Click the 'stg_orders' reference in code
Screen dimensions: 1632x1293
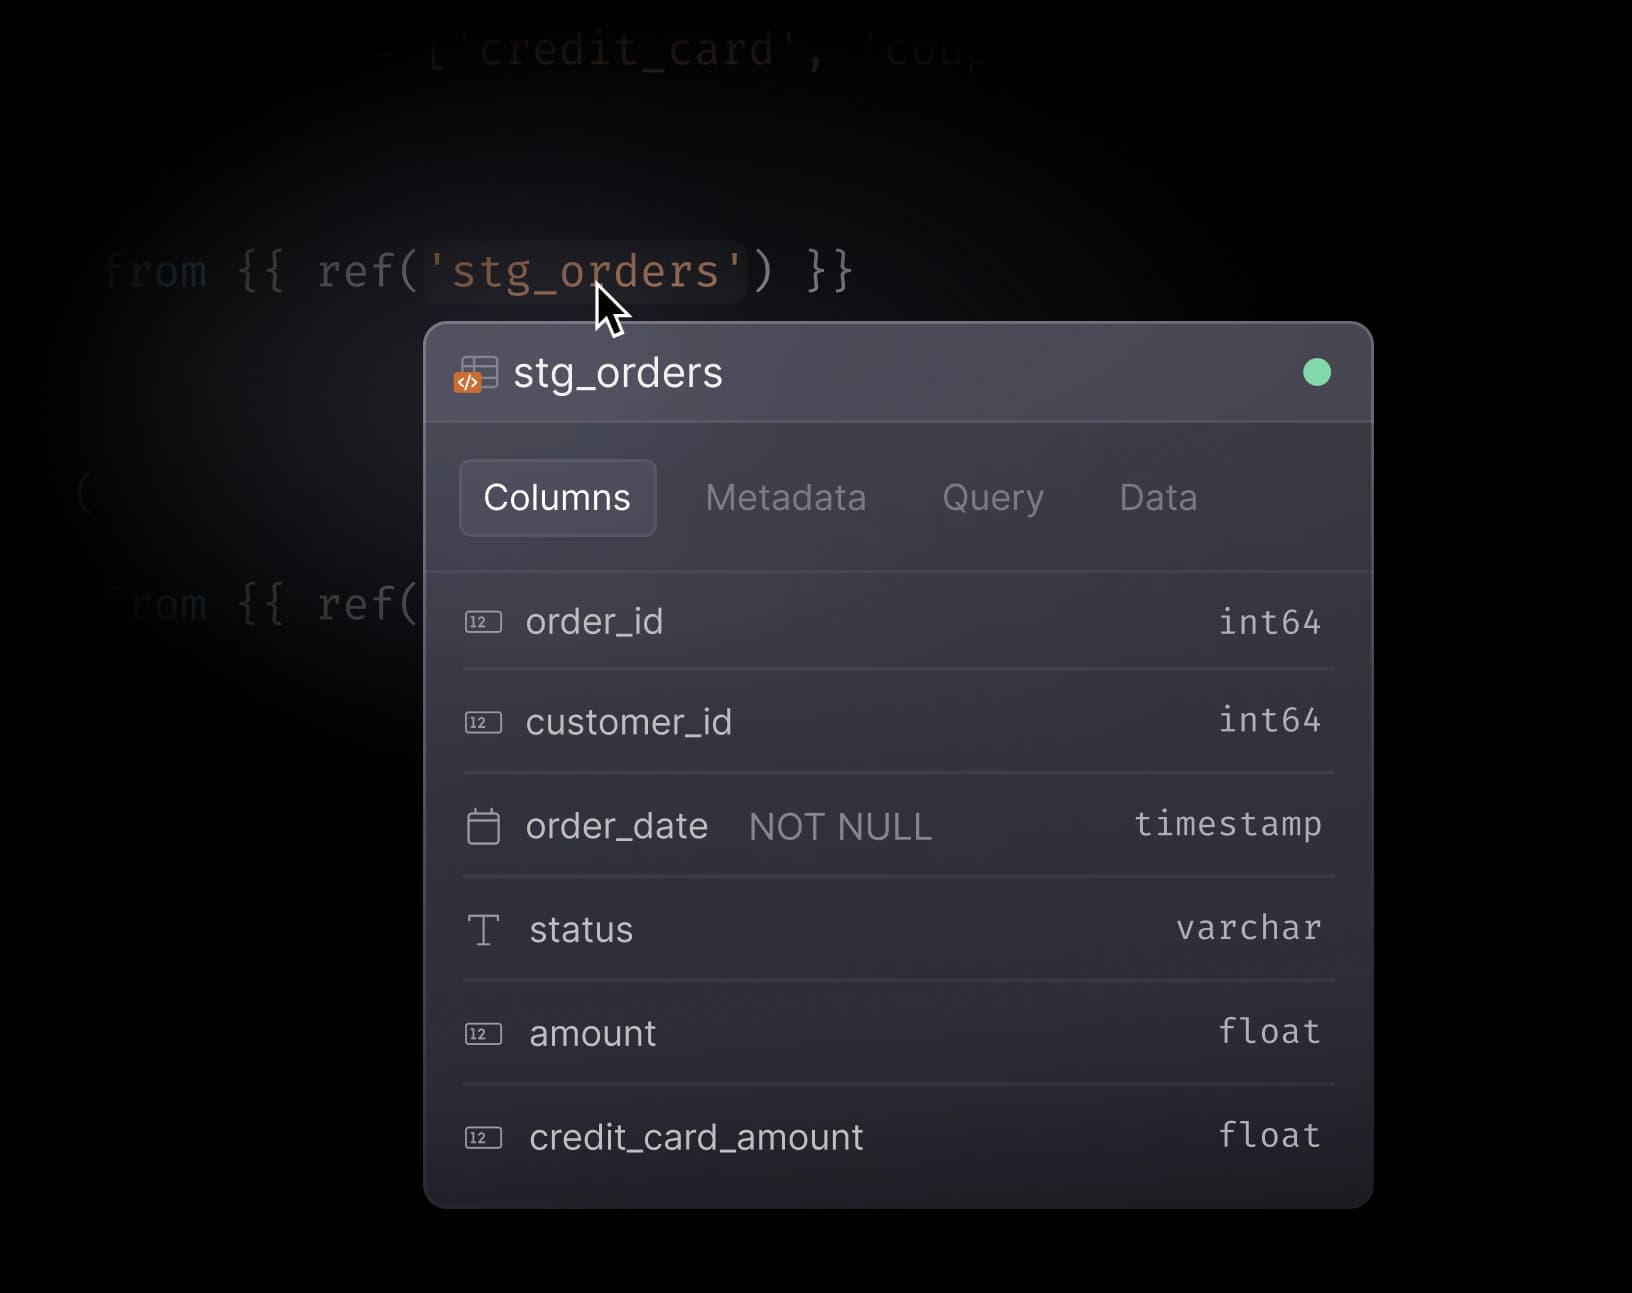(x=585, y=272)
